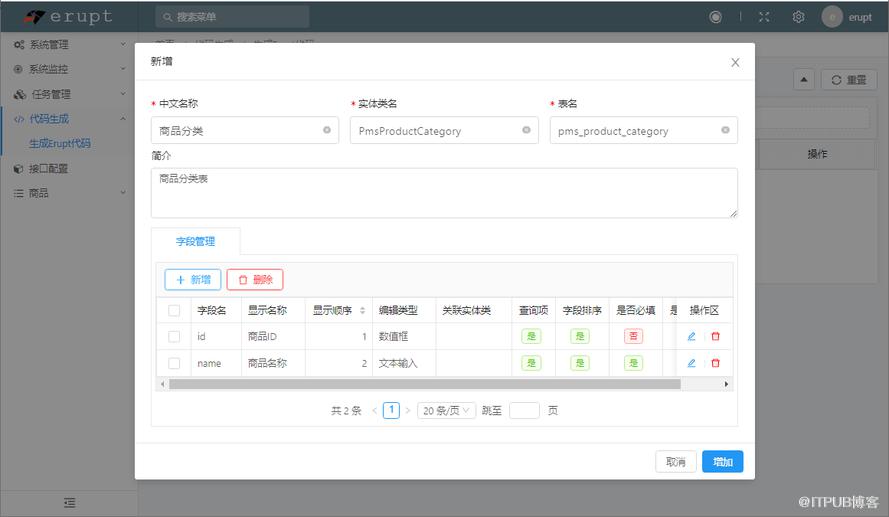889x517 pixels.
Task: Click the red trash icon for name row
Action: coord(716,363)
